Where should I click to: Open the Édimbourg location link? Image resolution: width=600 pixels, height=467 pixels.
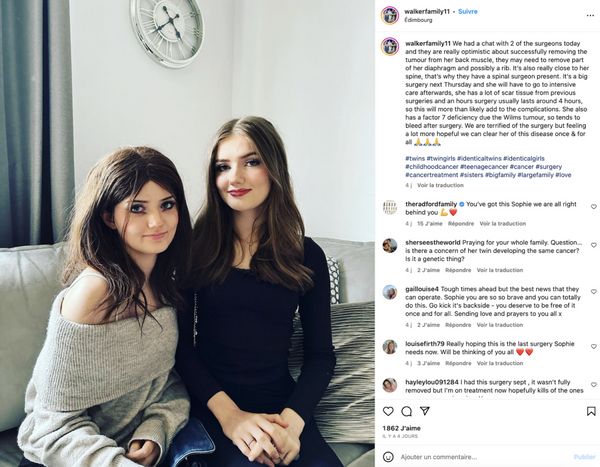(418, 20)
